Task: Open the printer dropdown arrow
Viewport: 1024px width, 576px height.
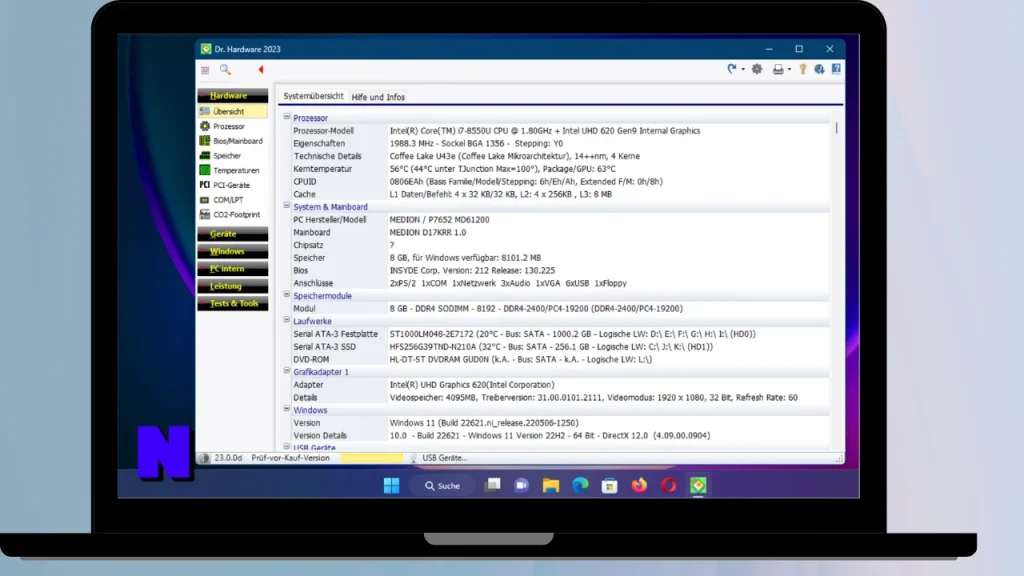Action: pos(790,69)
